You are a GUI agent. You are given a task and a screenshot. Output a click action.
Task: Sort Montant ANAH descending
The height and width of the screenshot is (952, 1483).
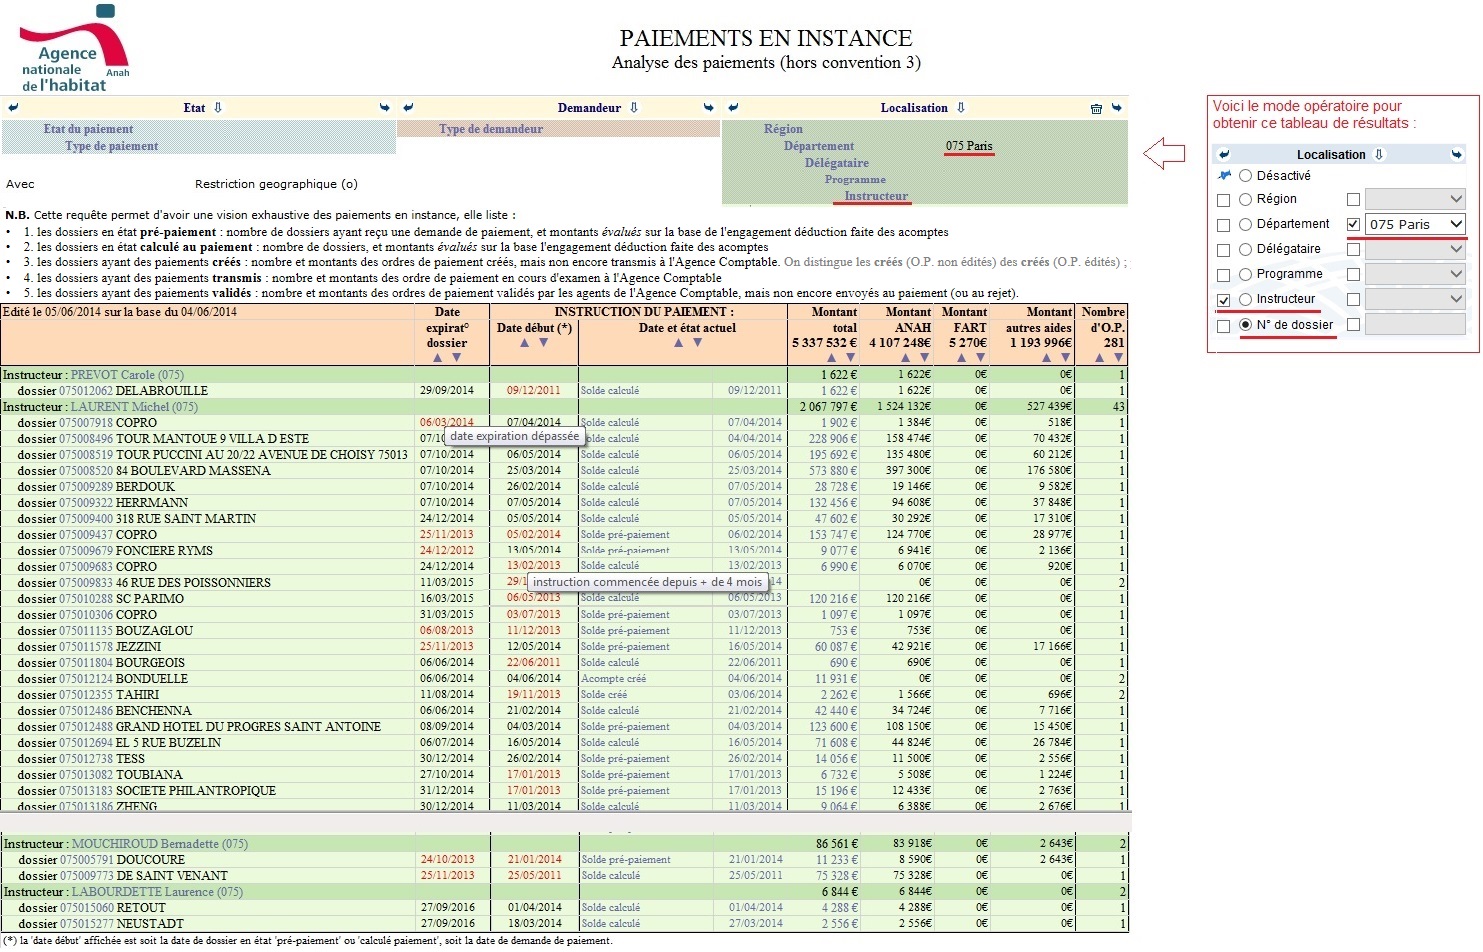click(x=925, y=358)
